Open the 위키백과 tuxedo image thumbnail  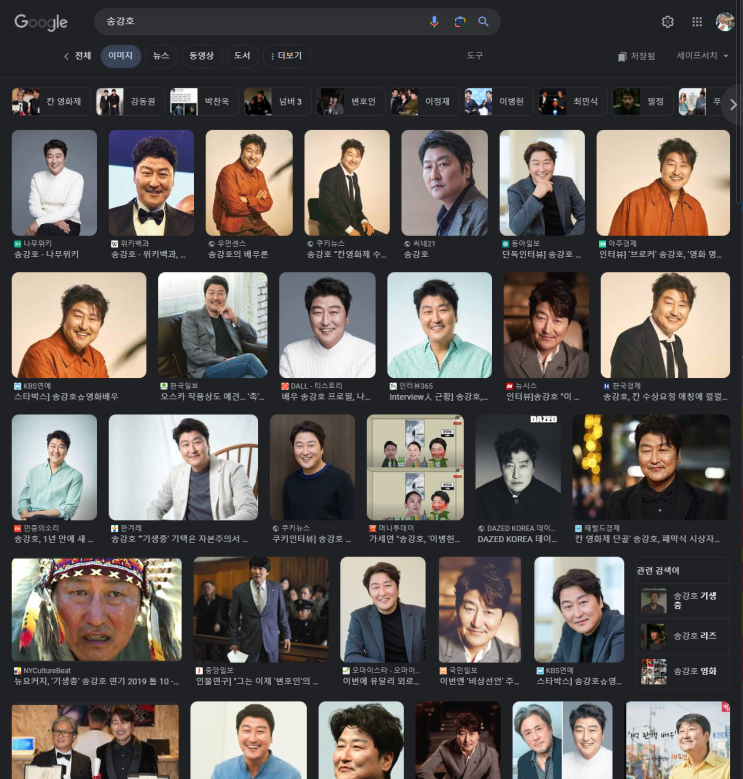151,183
